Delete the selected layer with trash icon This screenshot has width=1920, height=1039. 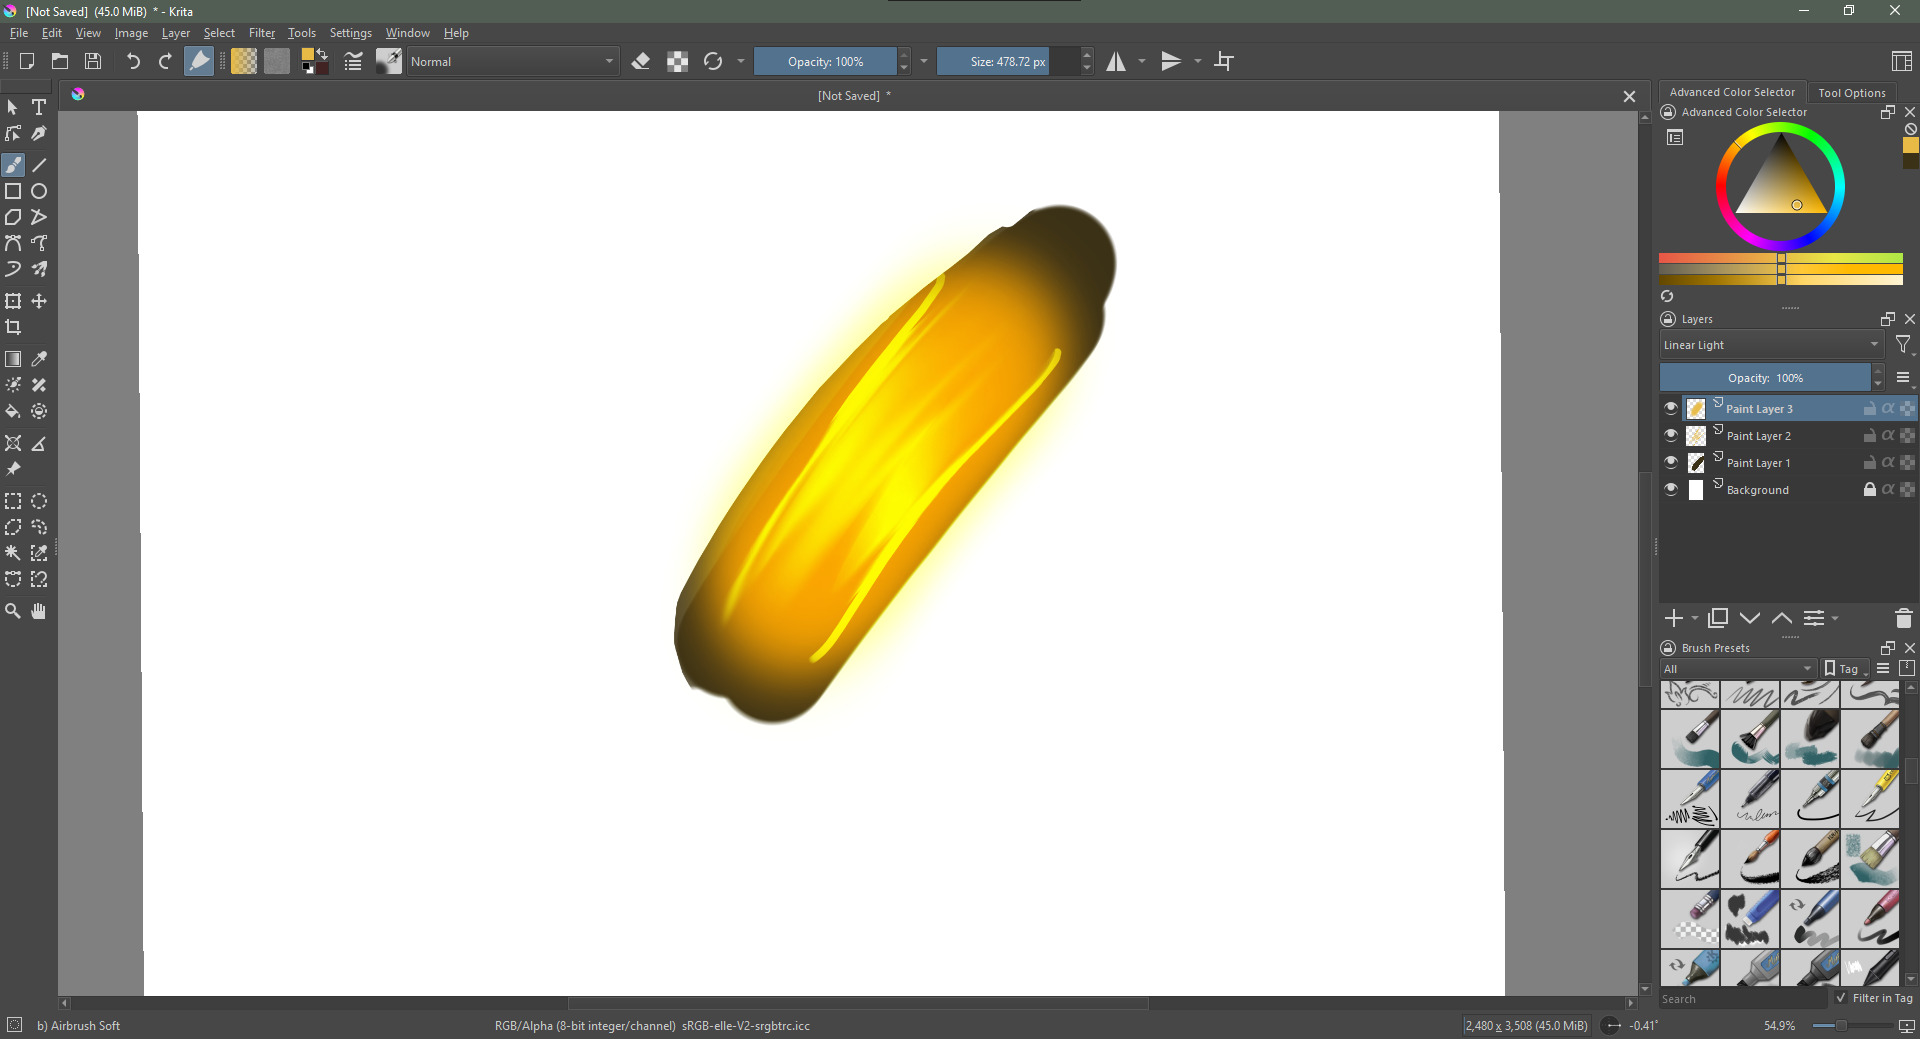(x=1903, y=619)
